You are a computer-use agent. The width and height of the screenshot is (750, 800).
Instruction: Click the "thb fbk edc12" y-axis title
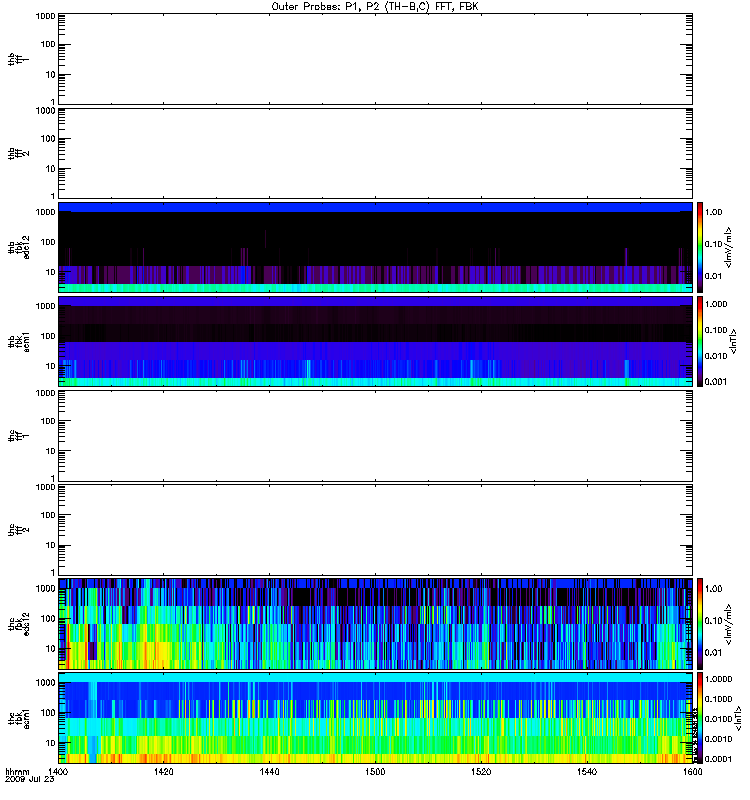click(x=18, y=247)
